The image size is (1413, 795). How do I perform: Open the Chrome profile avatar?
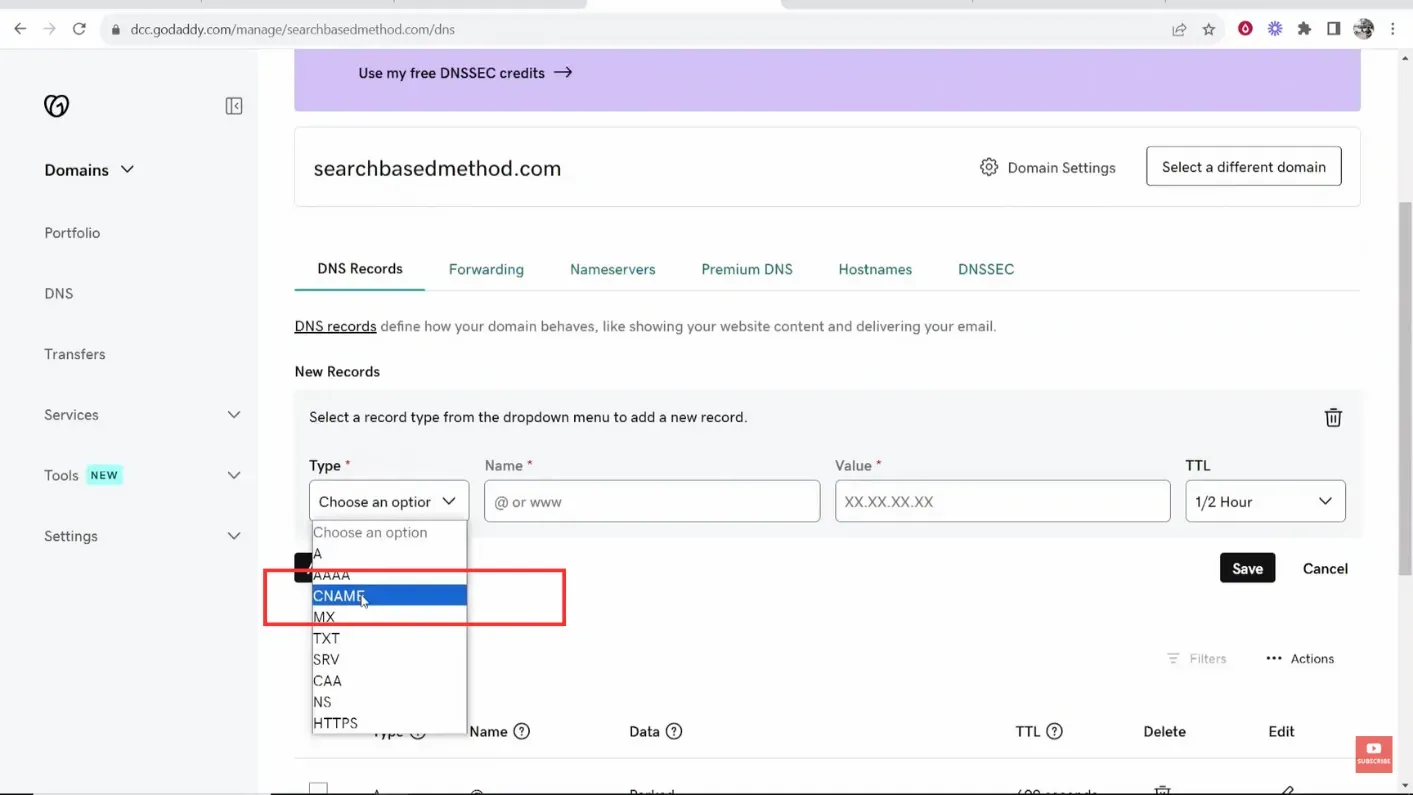click(1364, 29)
